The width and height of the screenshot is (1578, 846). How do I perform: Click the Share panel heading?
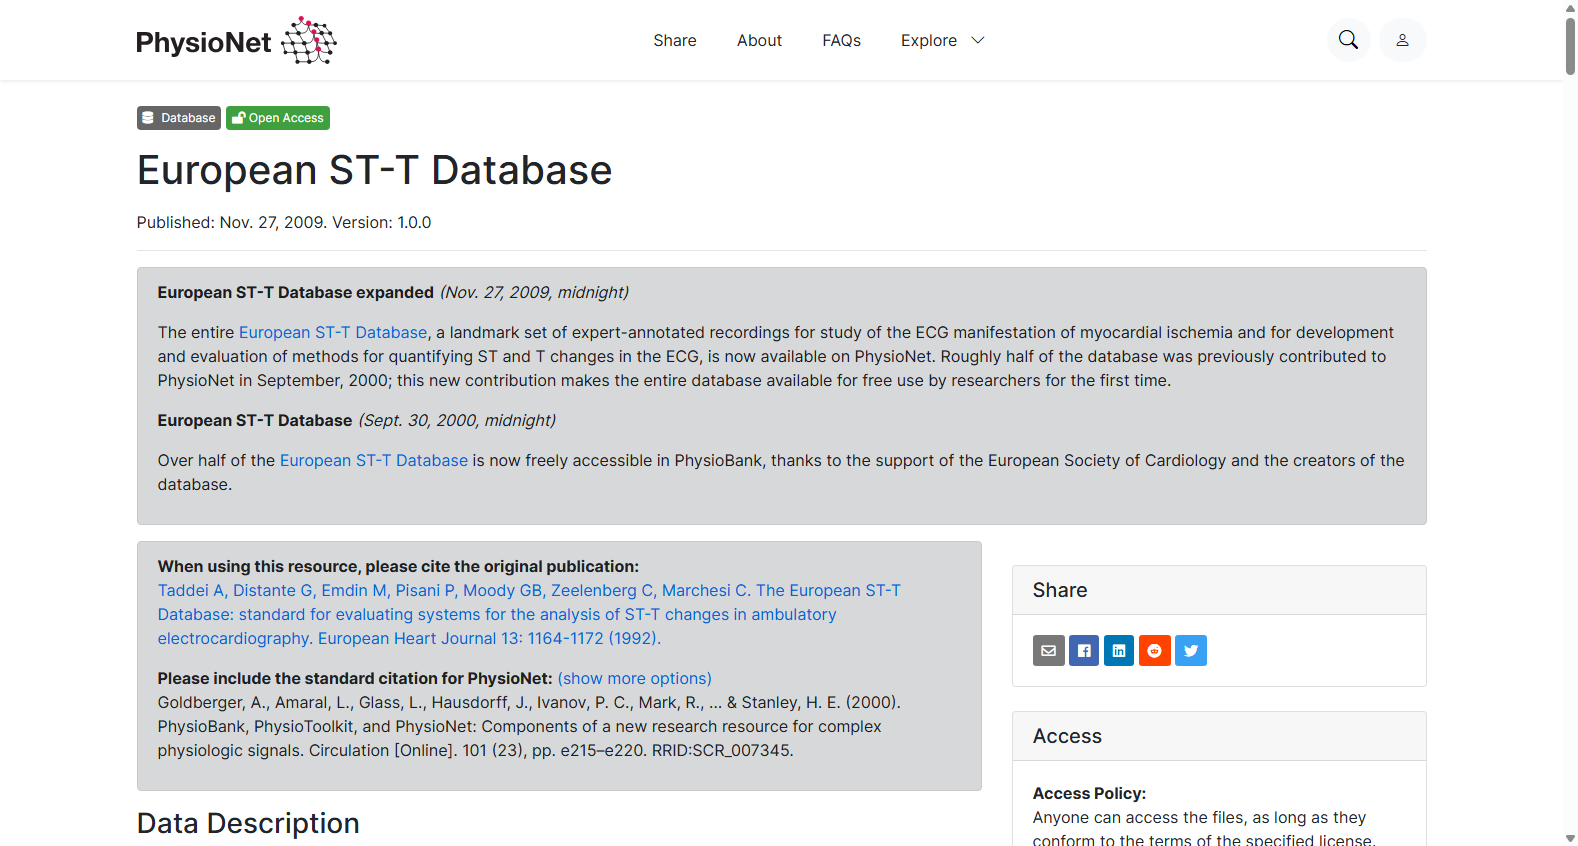point(1060,590)
